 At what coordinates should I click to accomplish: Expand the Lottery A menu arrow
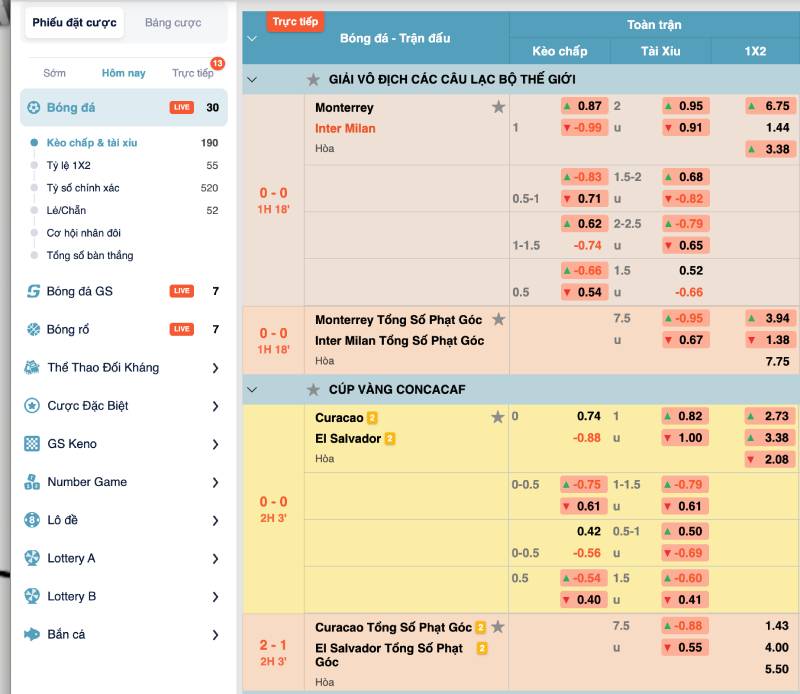(x=215, y=558)
